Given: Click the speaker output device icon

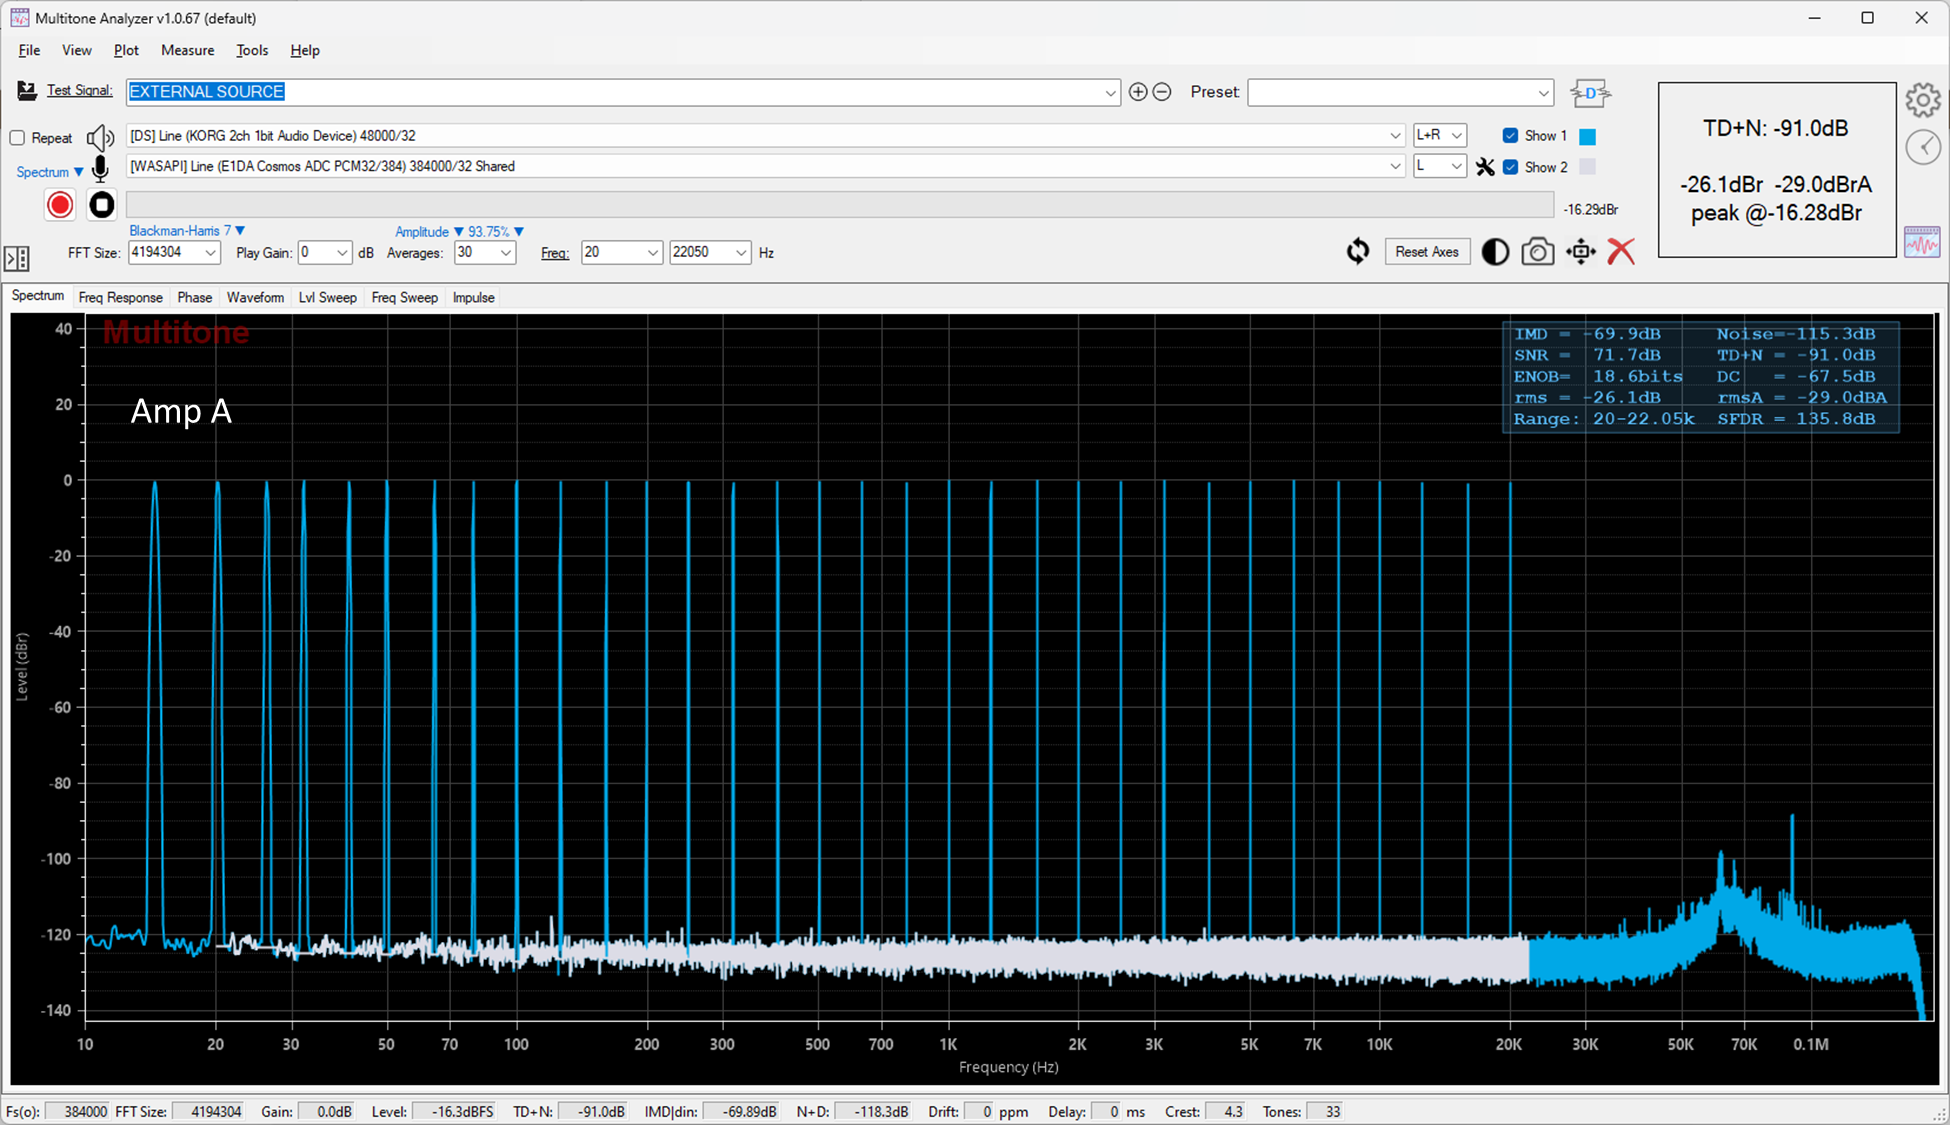Looking at the screenshot, I should [x=100, y=137].
